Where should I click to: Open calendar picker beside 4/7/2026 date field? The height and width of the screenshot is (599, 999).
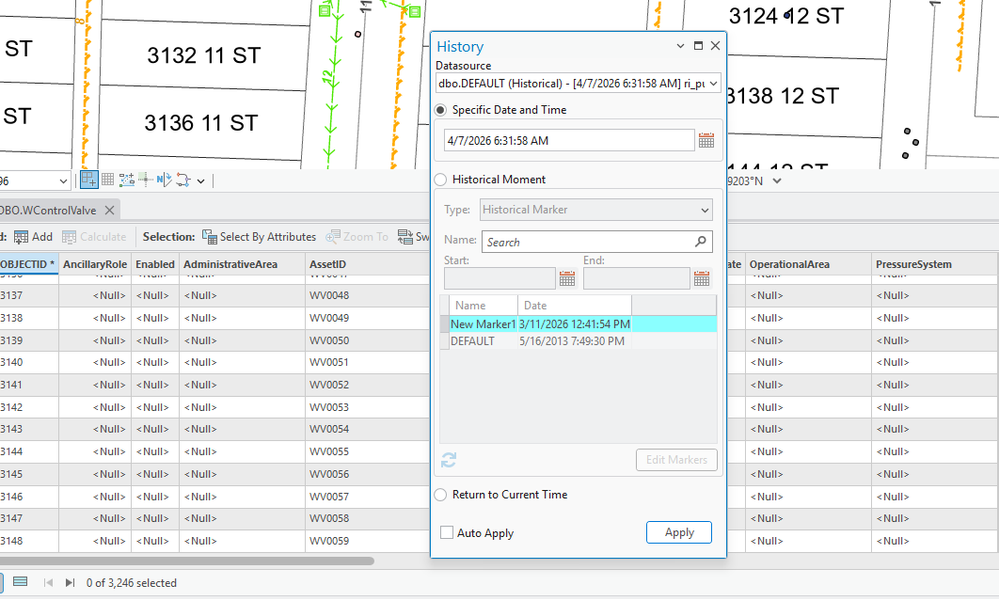click(x=707, y=141)
